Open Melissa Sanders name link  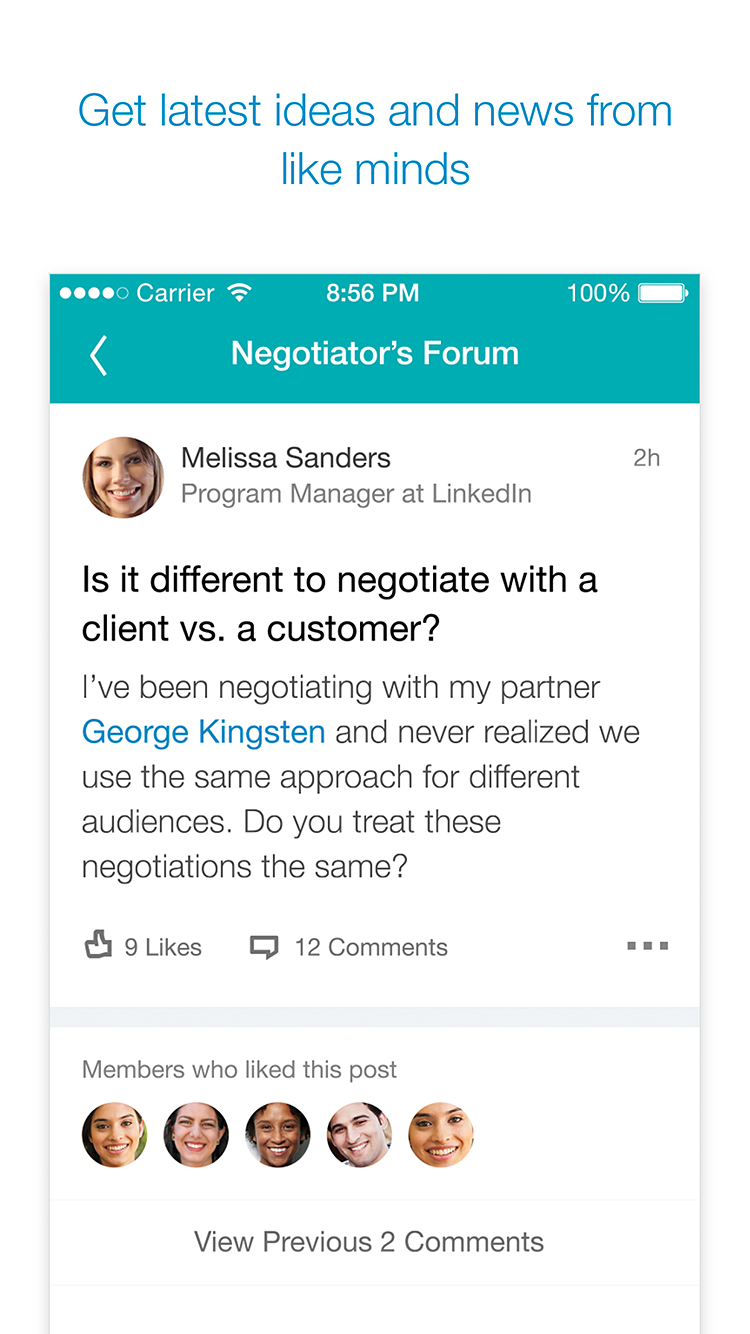(286, 458)
